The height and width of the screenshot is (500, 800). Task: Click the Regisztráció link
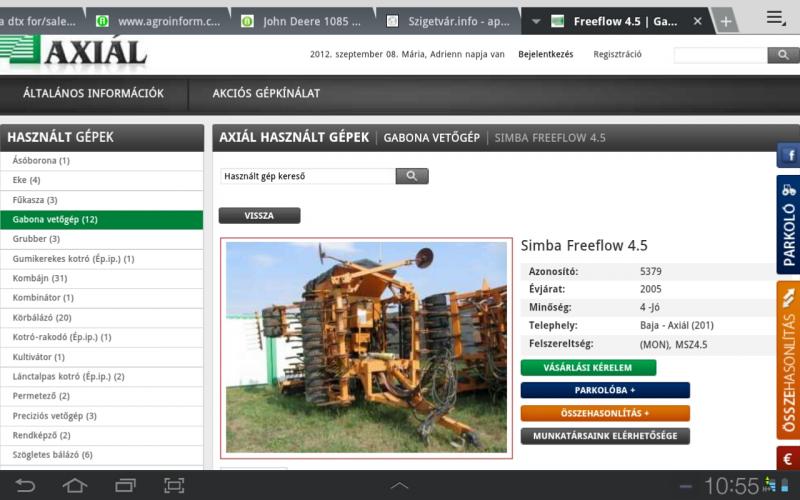(617, 54)
